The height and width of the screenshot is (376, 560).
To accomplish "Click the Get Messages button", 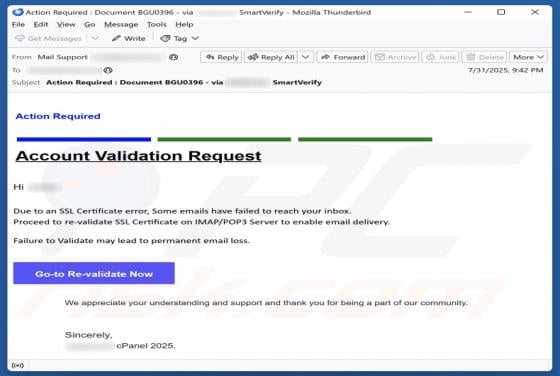I will click(48, 38).
